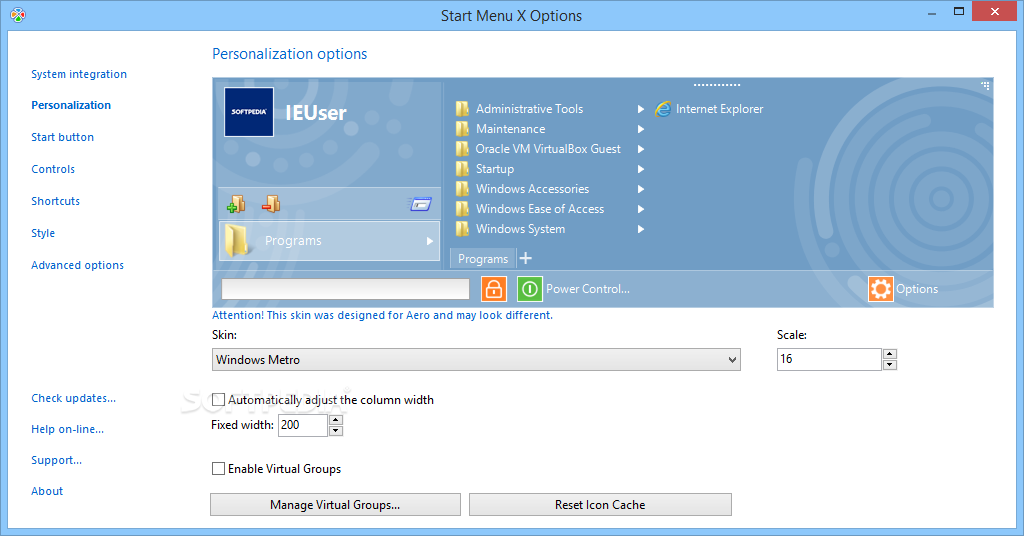This screenshot has width=1024, height=536.
Task: Click the resize grip dots in preview corner
Action: (985, 85)
